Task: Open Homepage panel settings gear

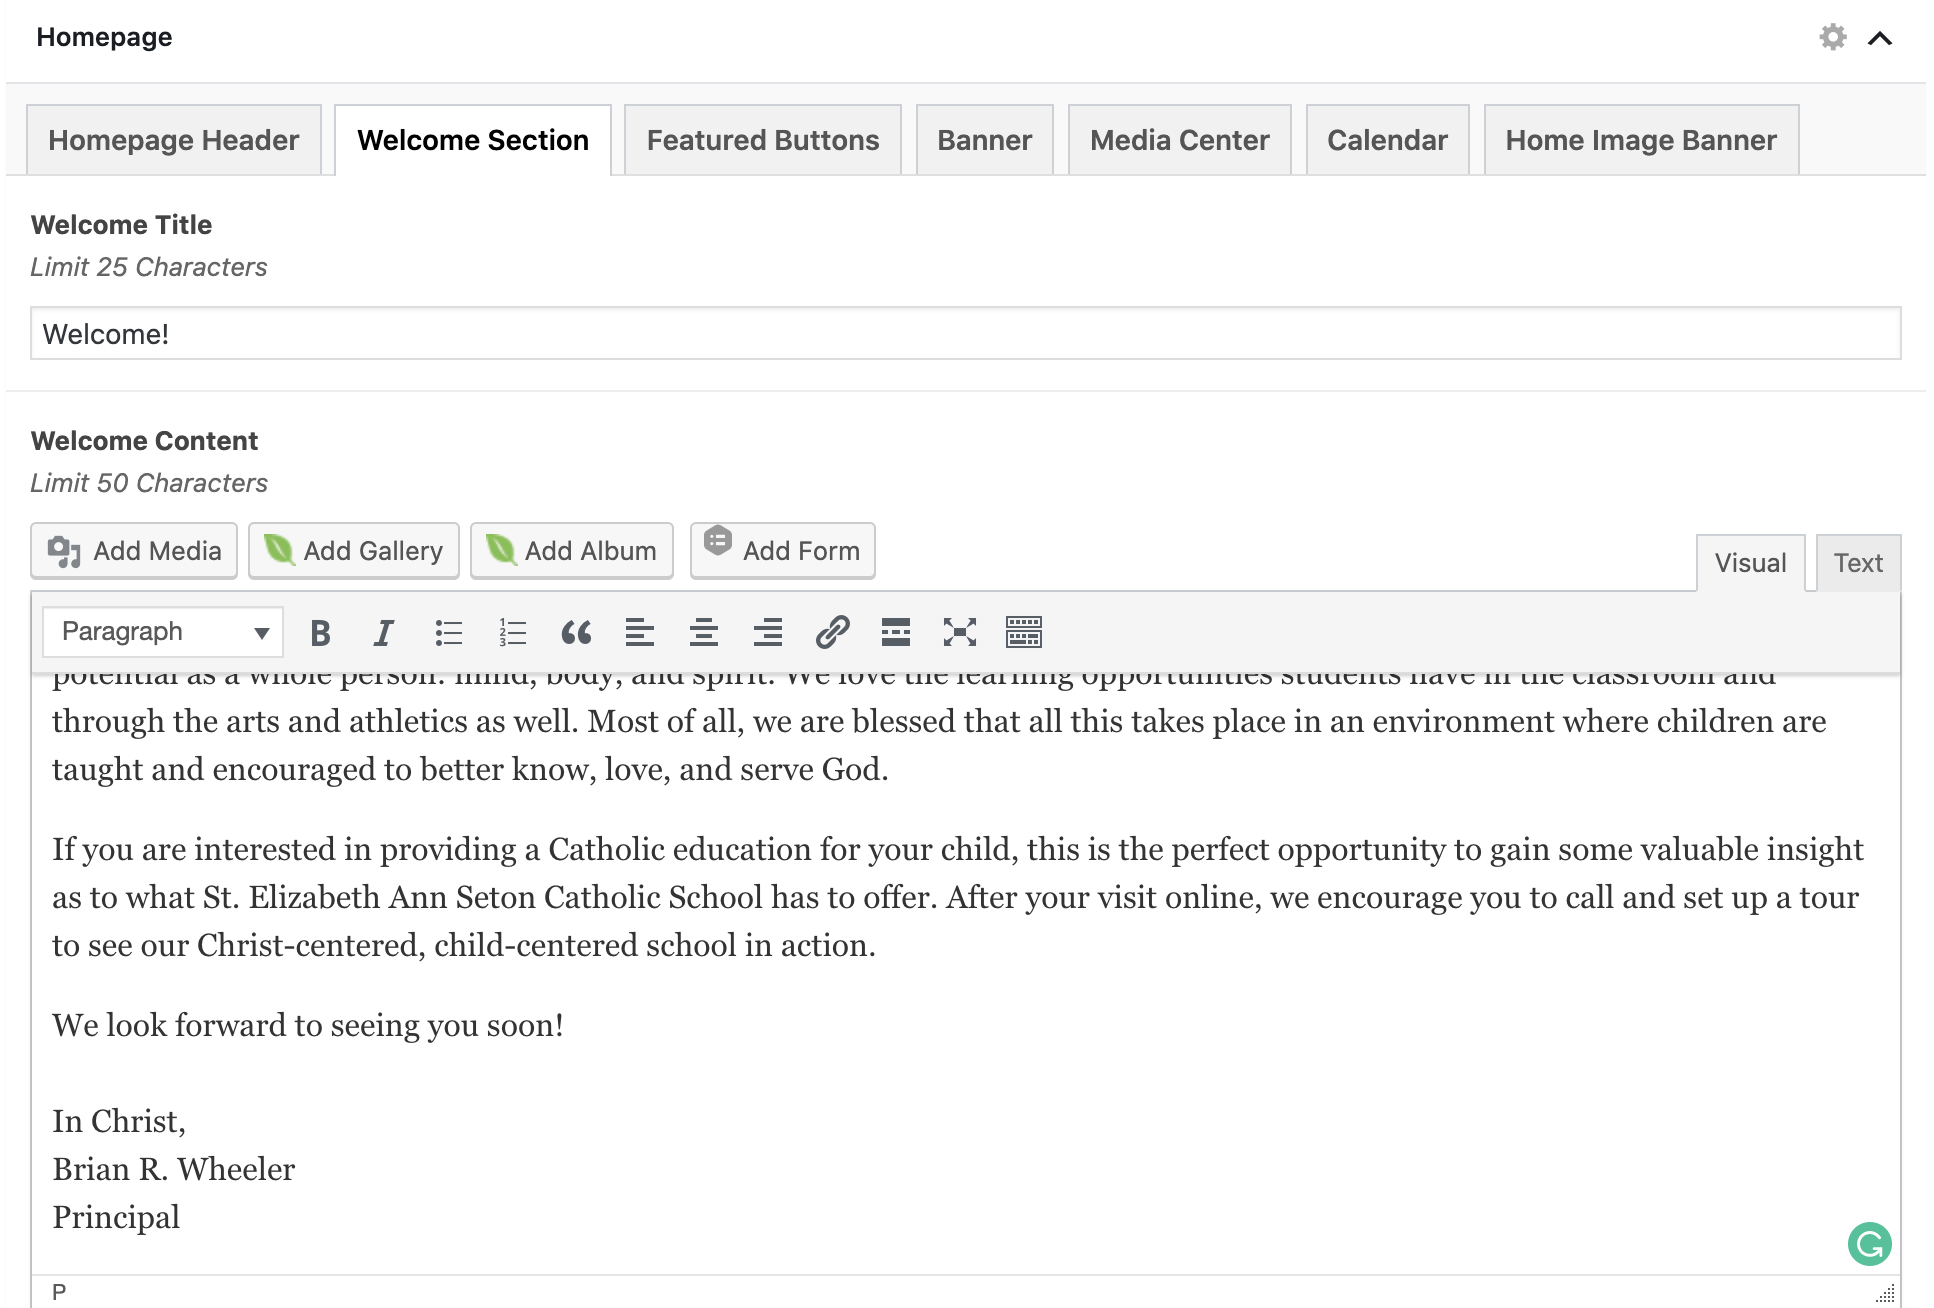Action: click(1832, 38)
